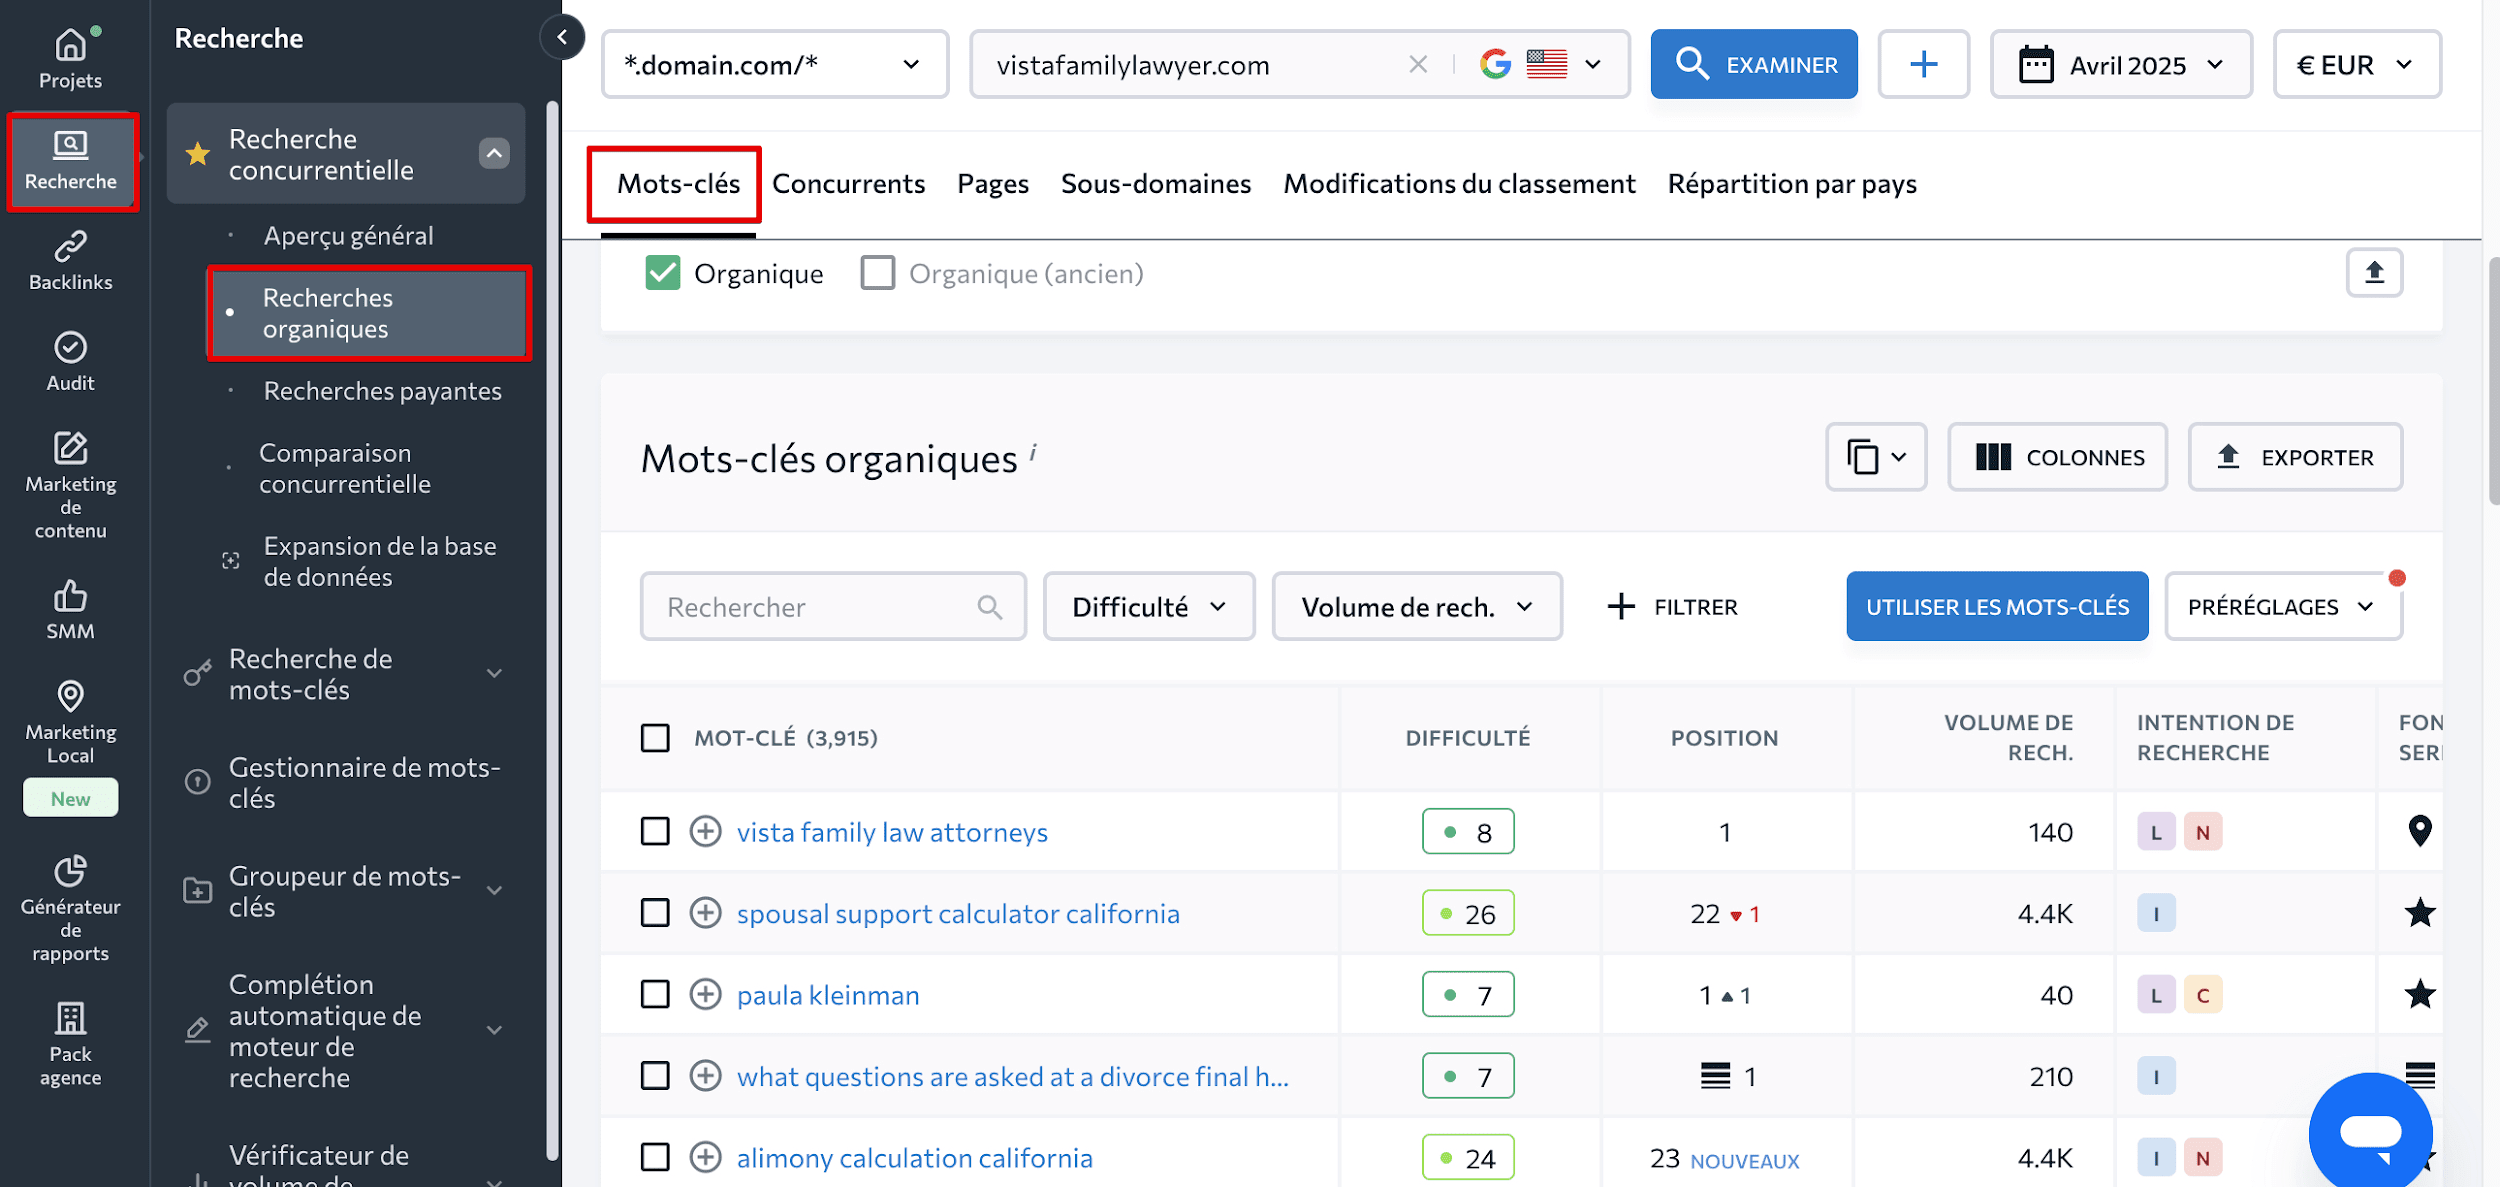Screen dimensions: 2500x1187
Task: Open the chat support bubble
Action: click(x=2370, y=1132)
